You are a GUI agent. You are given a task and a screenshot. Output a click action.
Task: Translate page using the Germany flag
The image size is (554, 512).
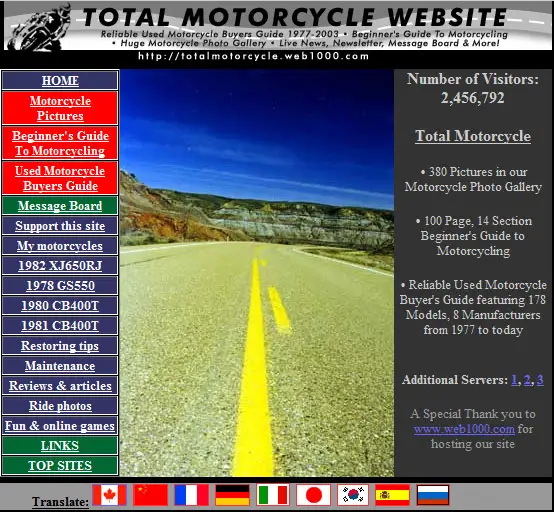(232, 495)
